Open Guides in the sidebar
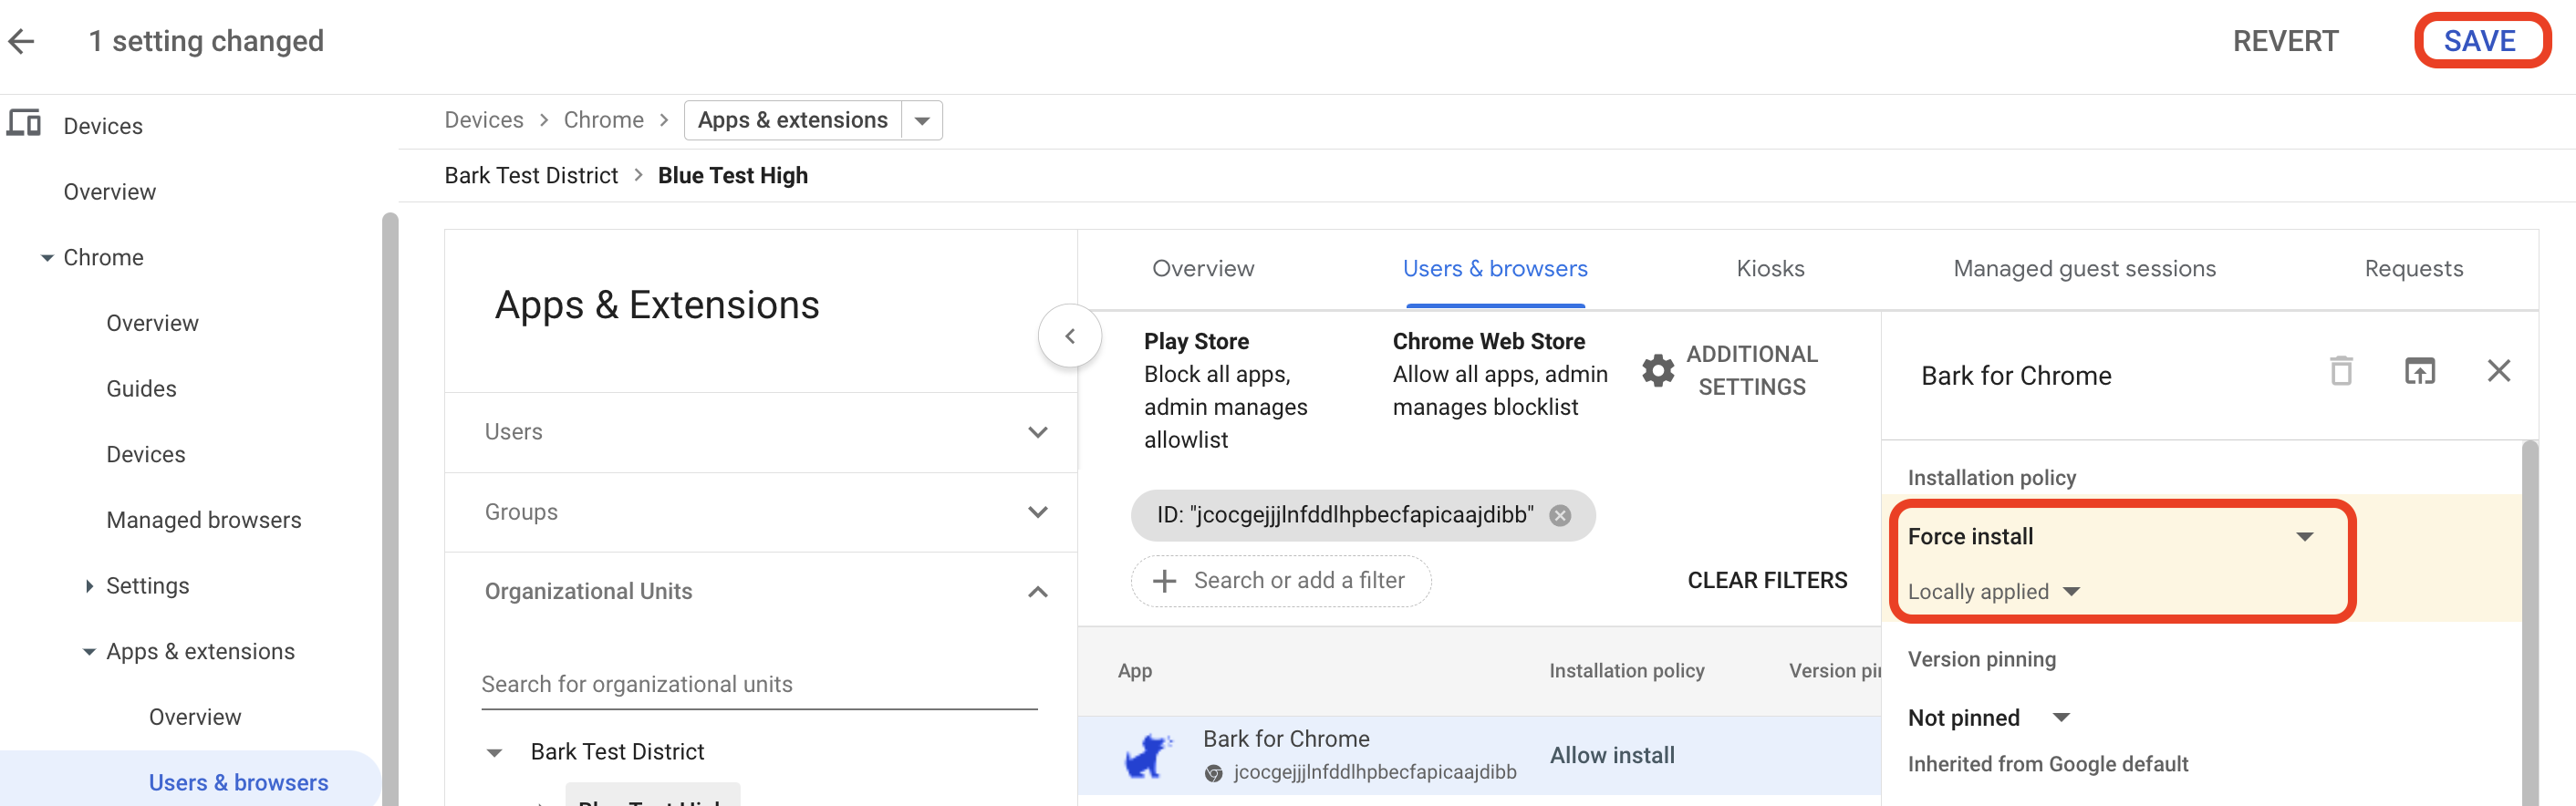 (x=141, y=389)
